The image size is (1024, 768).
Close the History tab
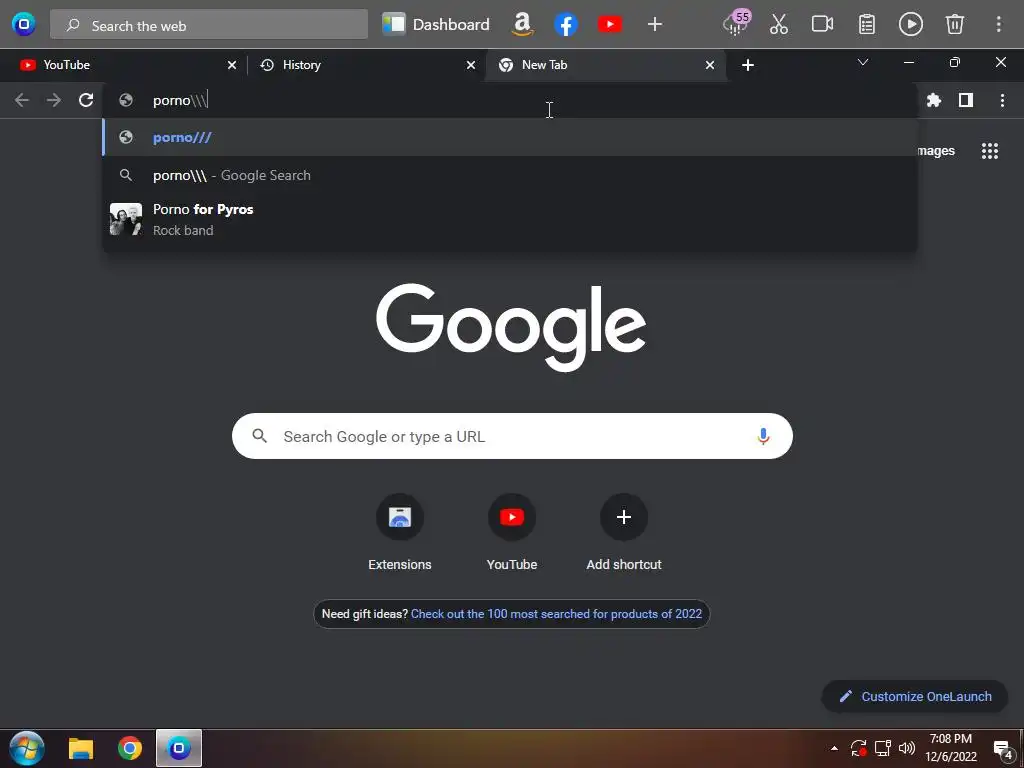point(471,65)
